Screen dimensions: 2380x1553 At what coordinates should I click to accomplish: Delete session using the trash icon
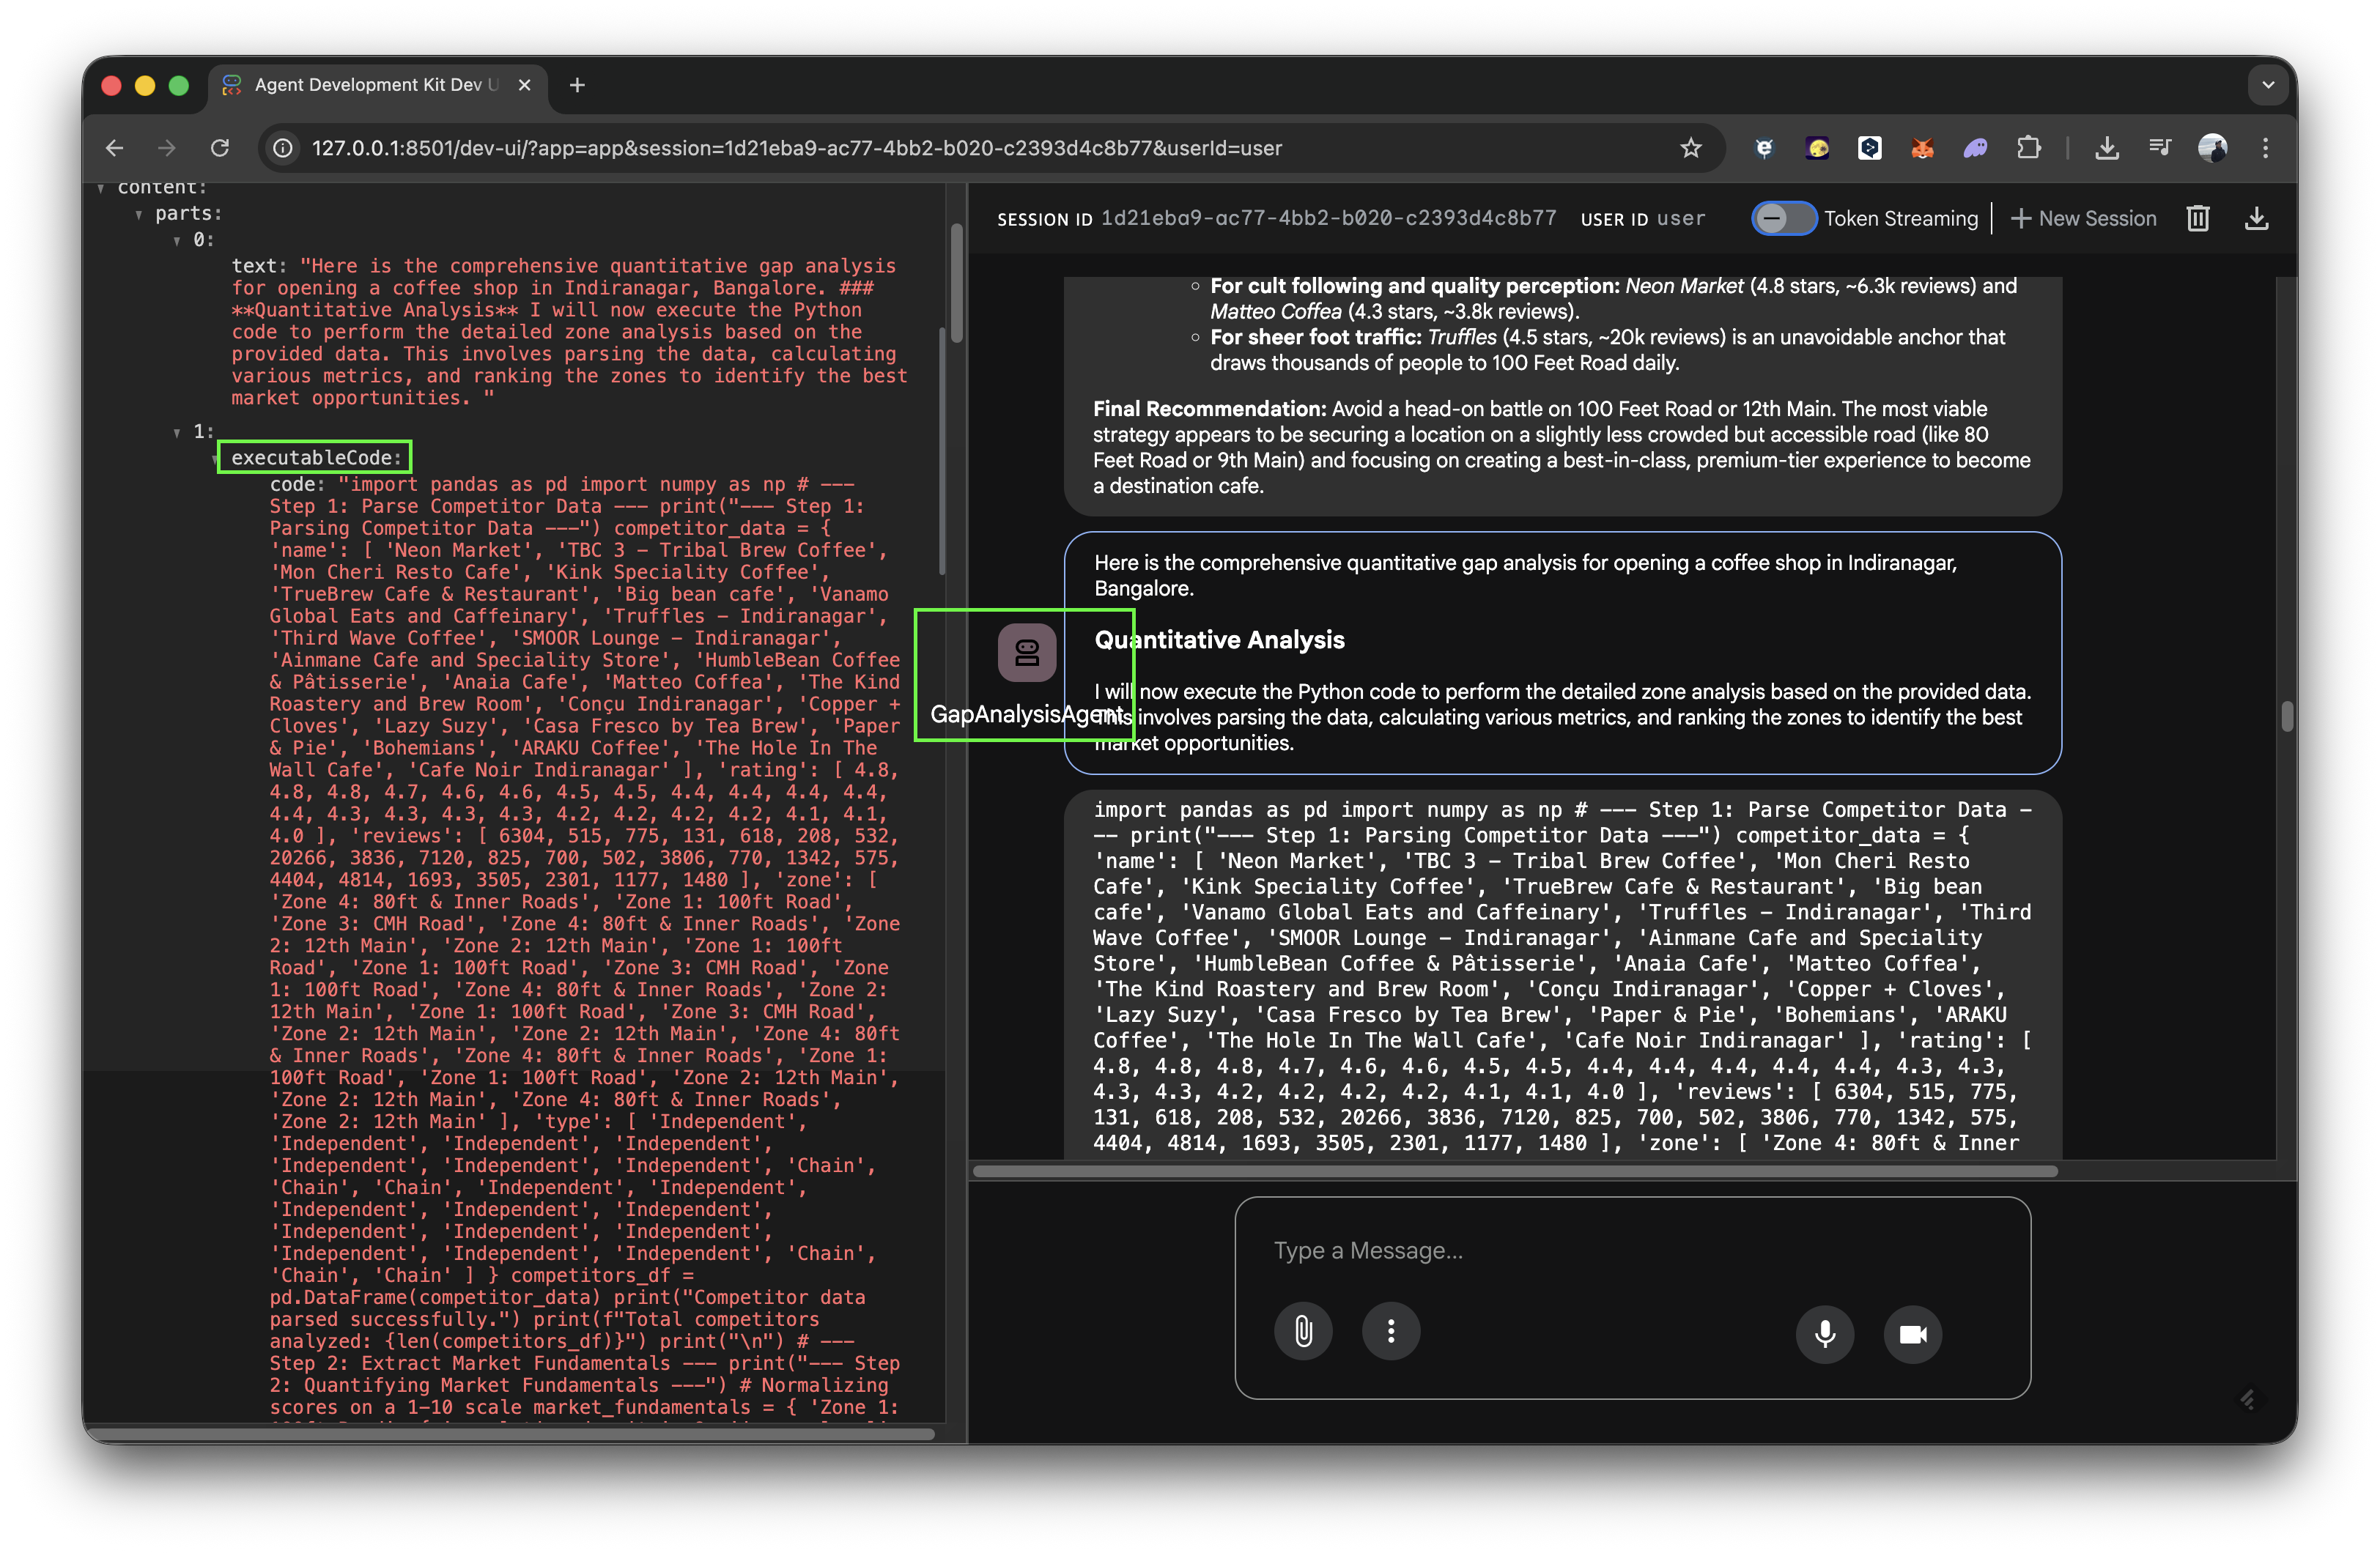2197,218
